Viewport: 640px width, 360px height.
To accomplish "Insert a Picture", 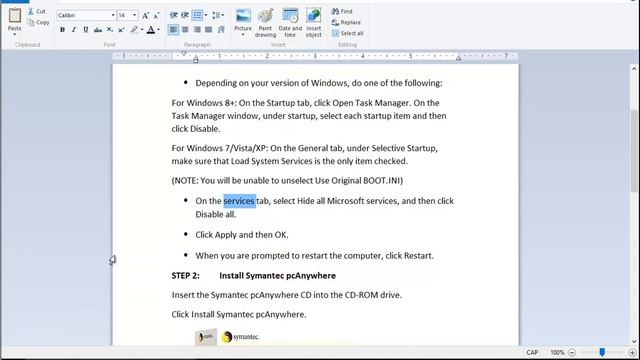I will point(243,21).
